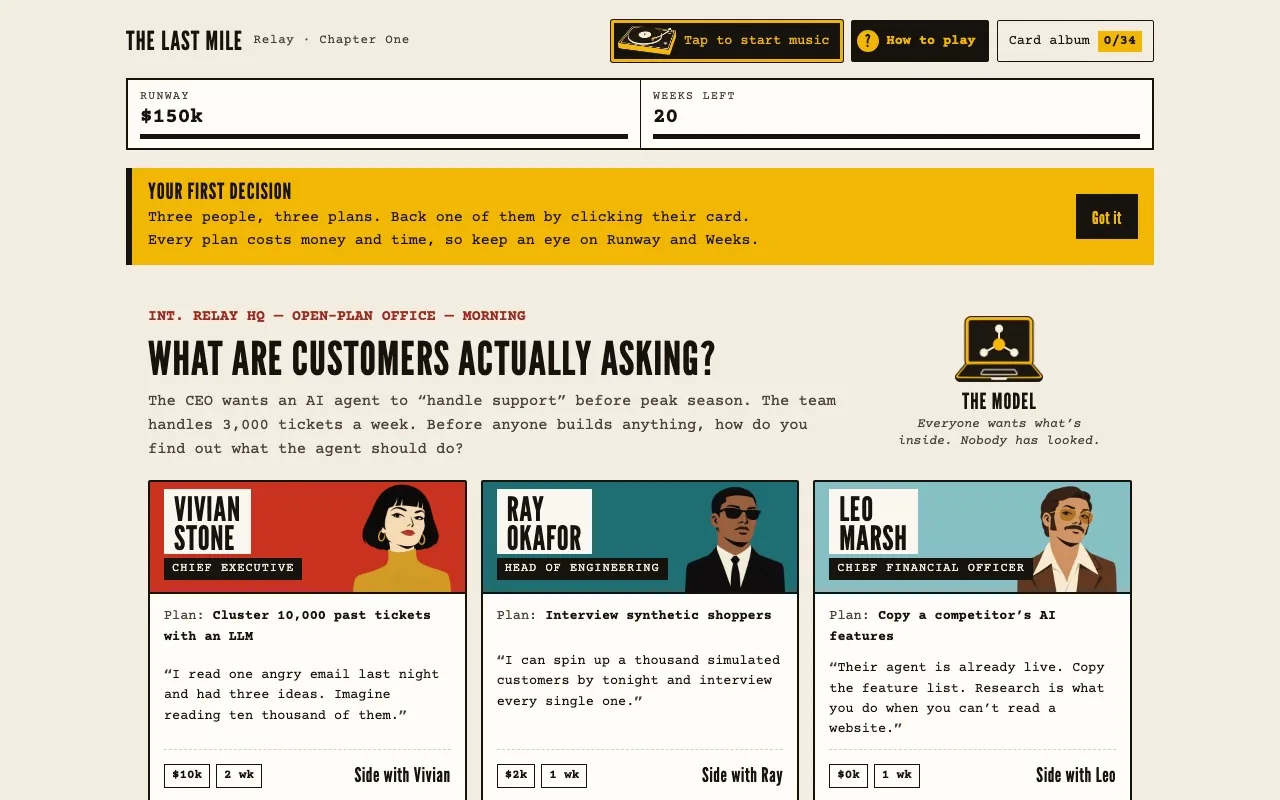The width and height of the screenshot is (1280, 800).
Task: Click the 0/34 card count badge
Action: [1120, 41]
